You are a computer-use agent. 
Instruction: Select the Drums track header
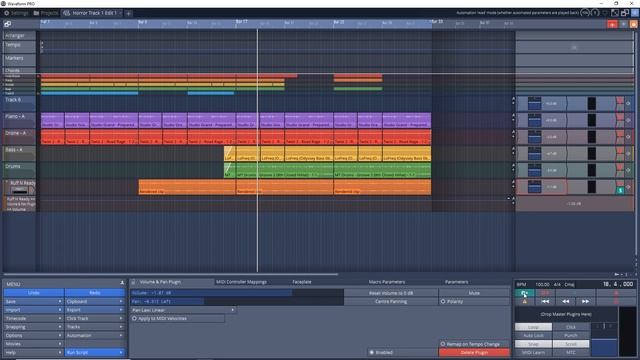[x=19, y=170]
